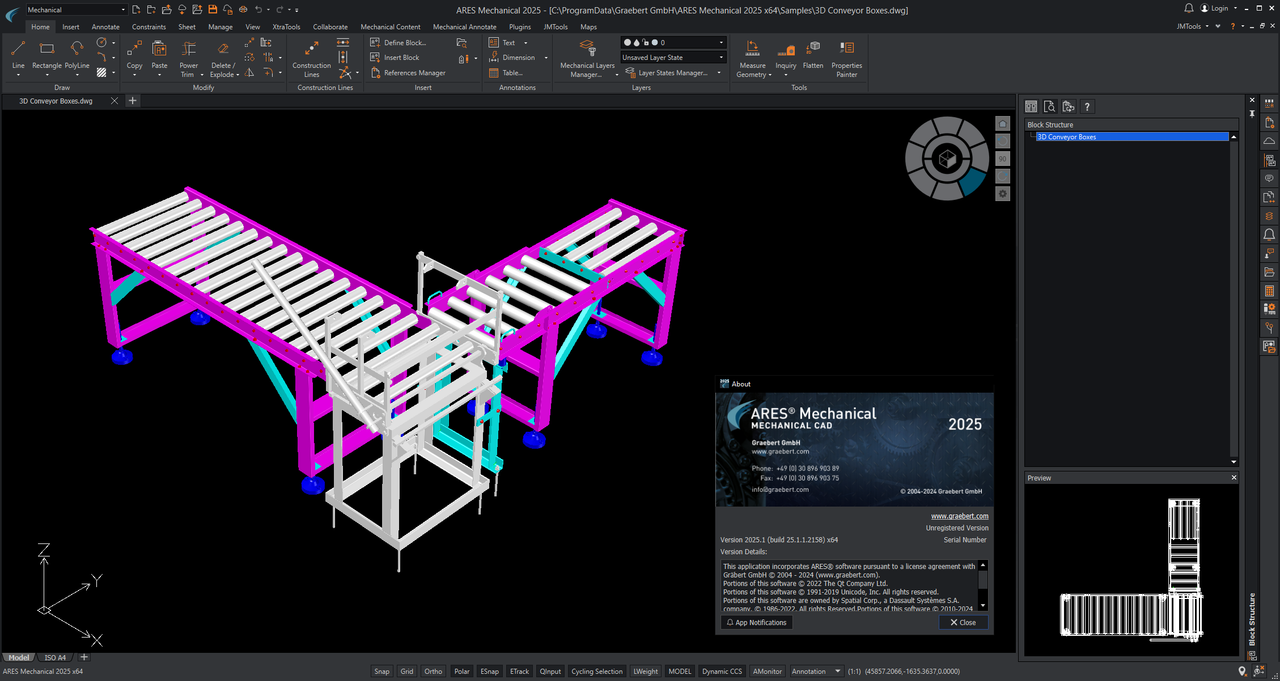Run the Flatten tool
Viewport: 1280px width, 681px height.
[x=813, y=56]
